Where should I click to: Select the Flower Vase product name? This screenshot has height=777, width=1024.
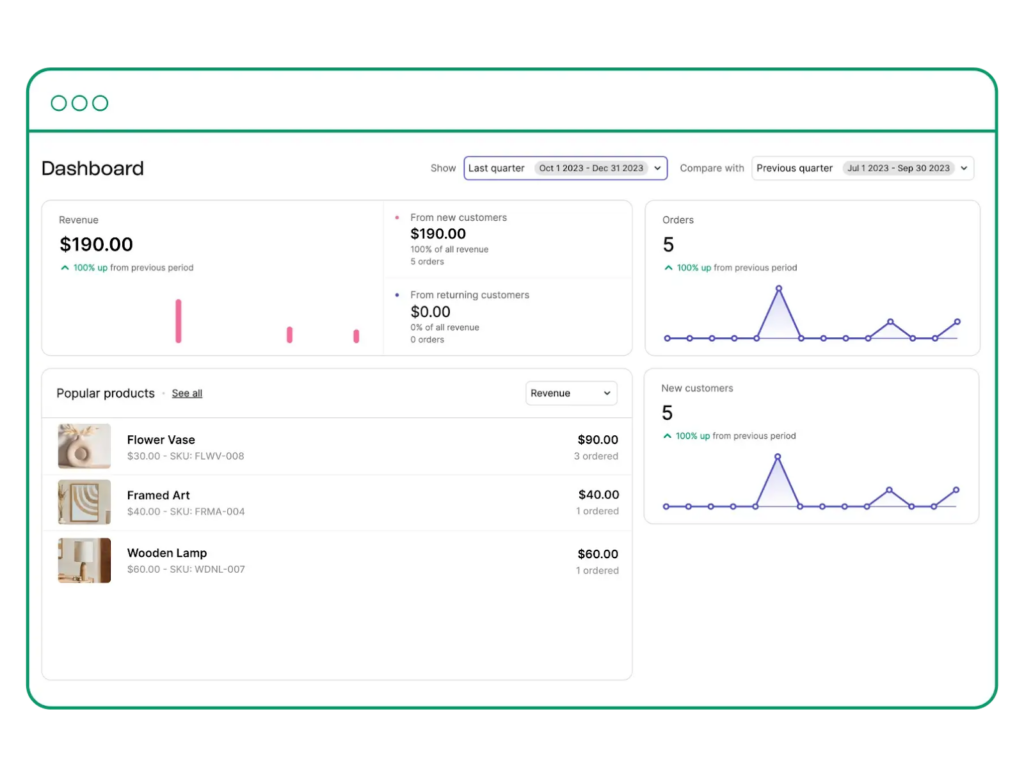coord(161,440)
